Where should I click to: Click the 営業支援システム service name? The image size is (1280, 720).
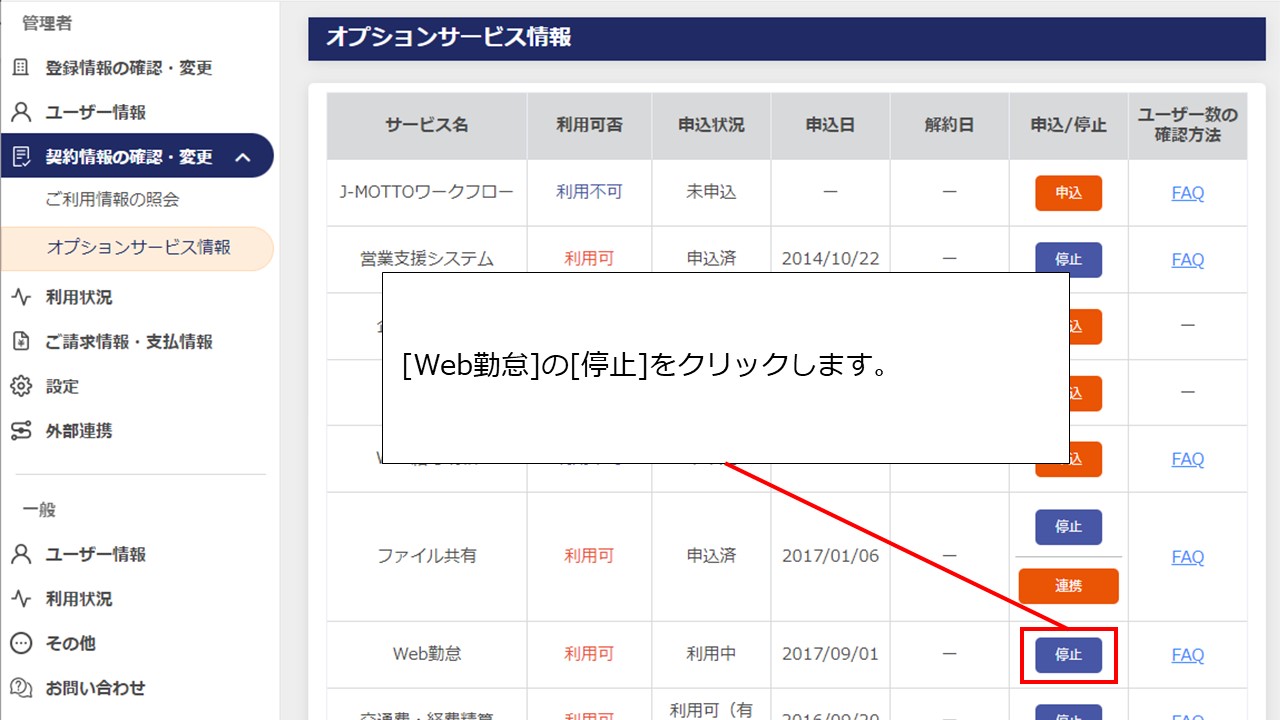pyautogui.click(x=427, y=259)
